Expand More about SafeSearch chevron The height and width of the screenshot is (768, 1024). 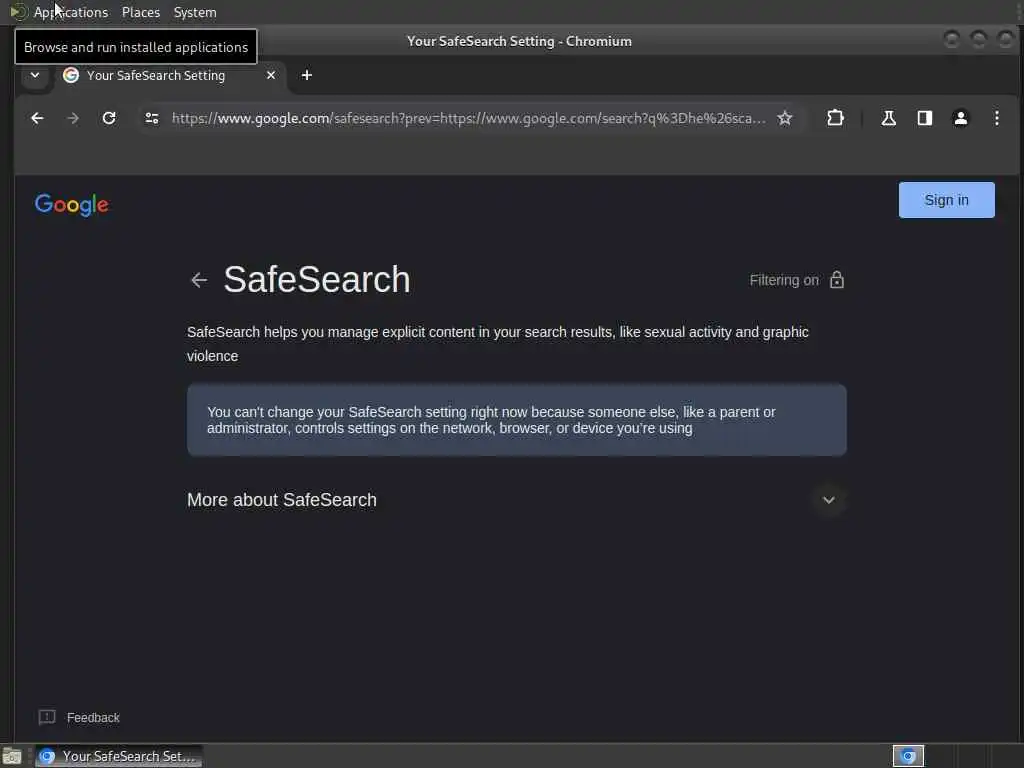tap(828, 500)
